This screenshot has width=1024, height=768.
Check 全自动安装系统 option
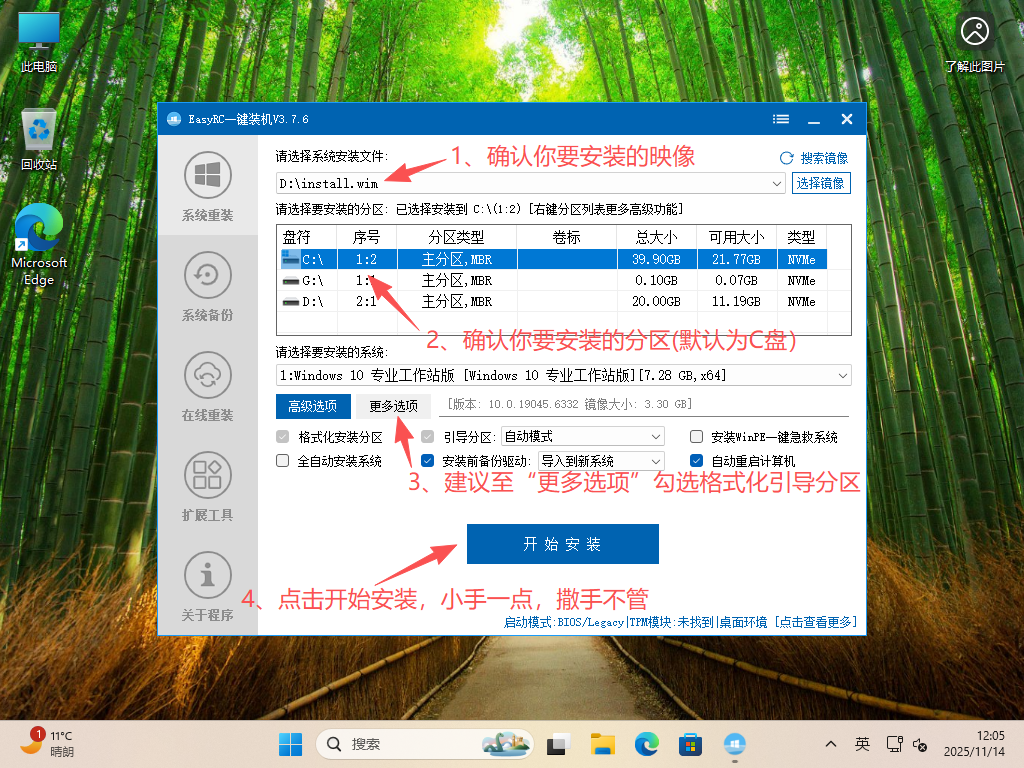pyautogui.click(x=283, y=460)
